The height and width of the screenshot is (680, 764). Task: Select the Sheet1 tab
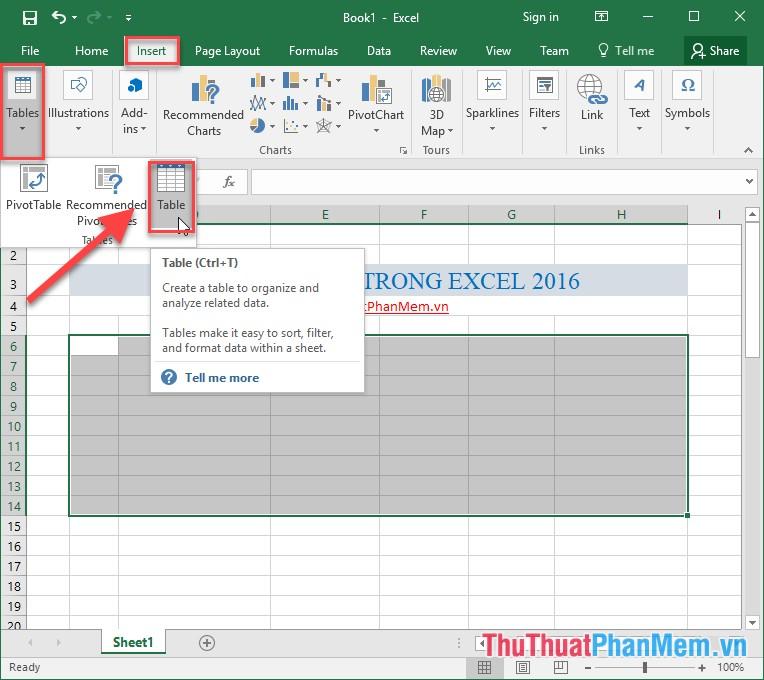click(133, 642)
